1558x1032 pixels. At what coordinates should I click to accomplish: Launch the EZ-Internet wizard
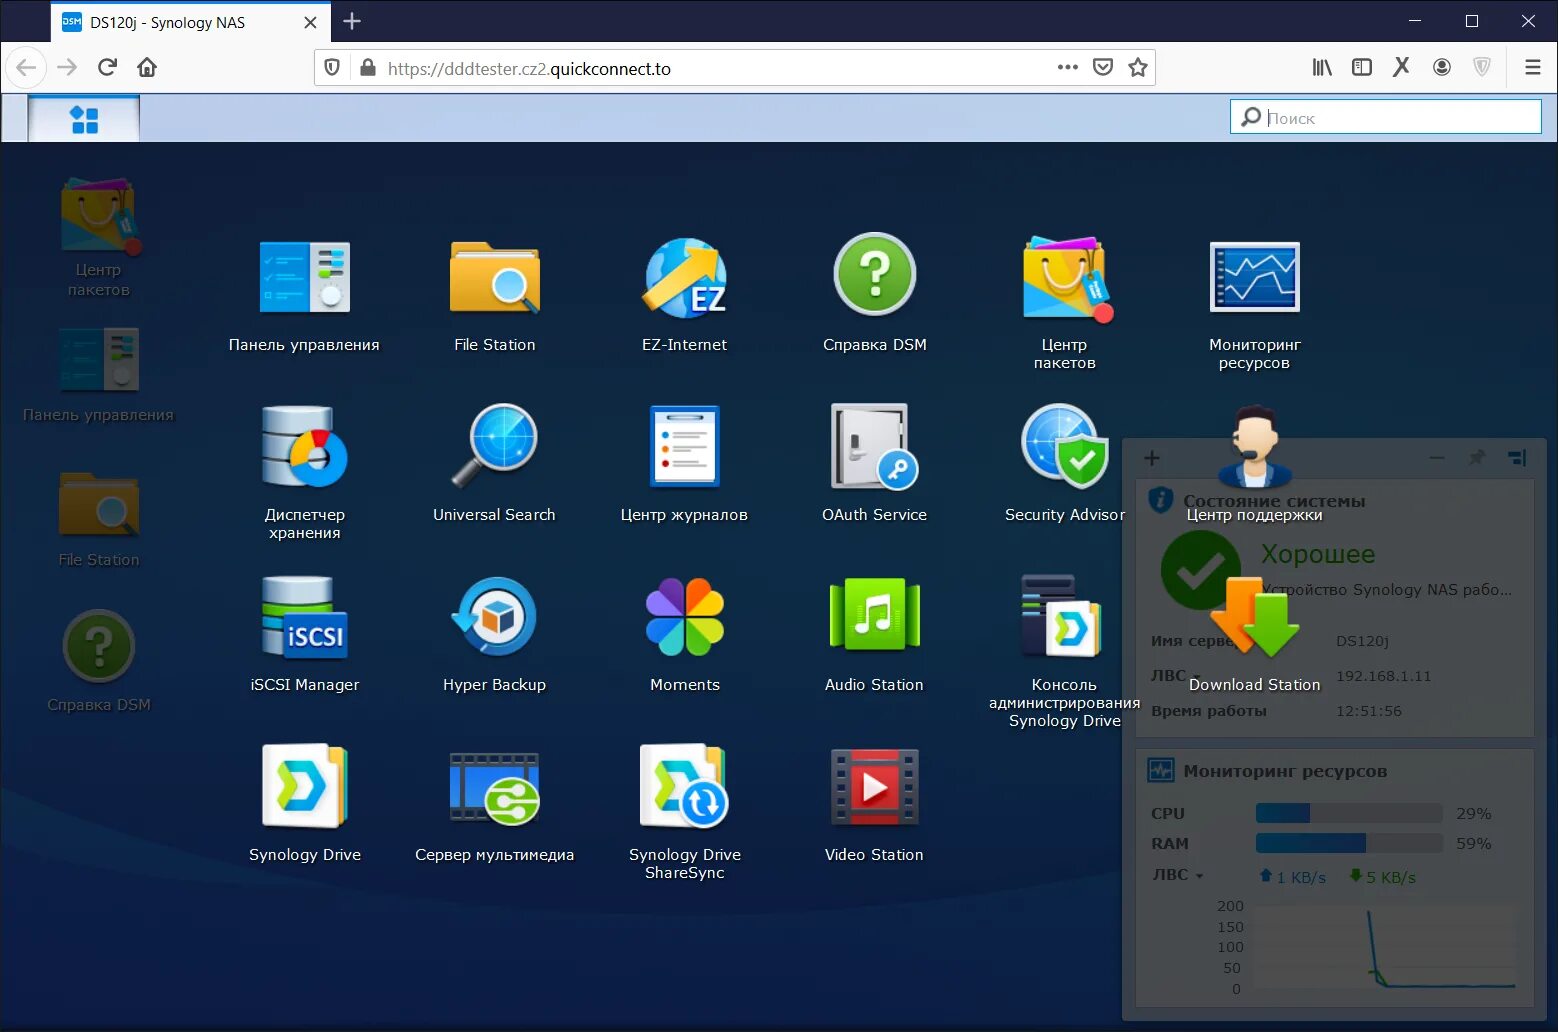point(685,277)
